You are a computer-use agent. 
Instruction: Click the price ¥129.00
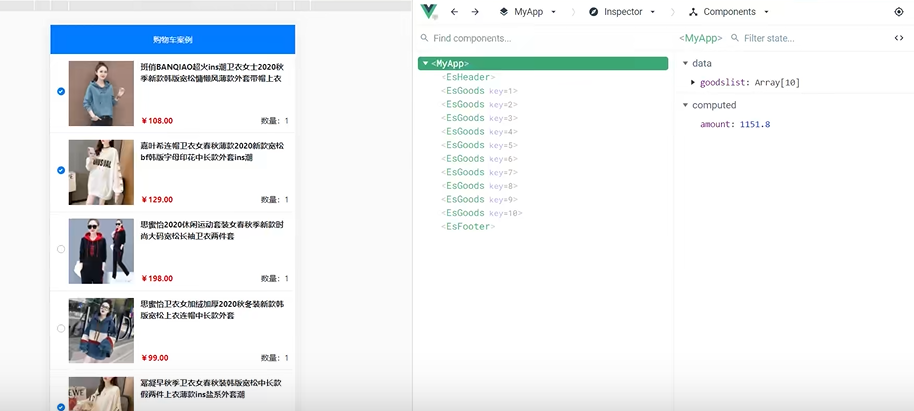[x=157, y=199]
